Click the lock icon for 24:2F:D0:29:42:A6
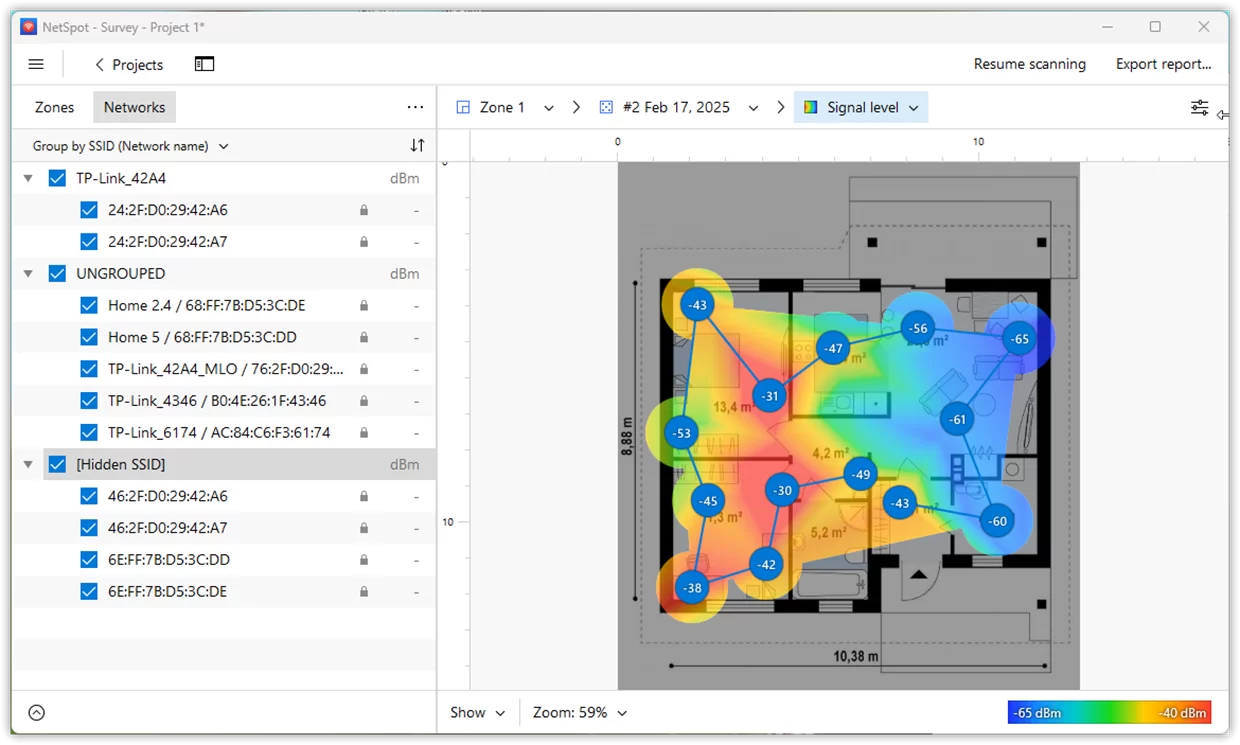 (364, 210)
